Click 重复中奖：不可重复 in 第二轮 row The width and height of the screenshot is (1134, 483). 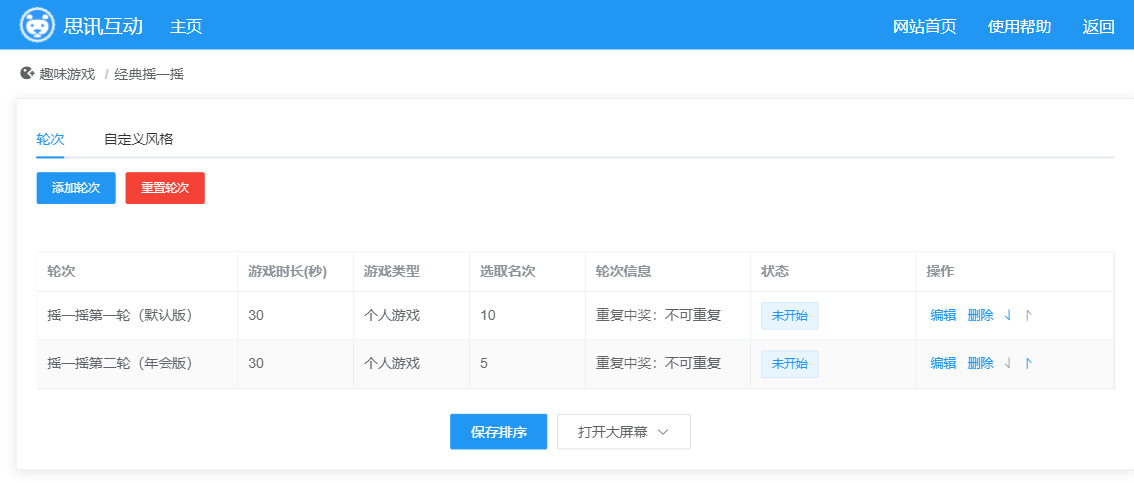[658, 364]
